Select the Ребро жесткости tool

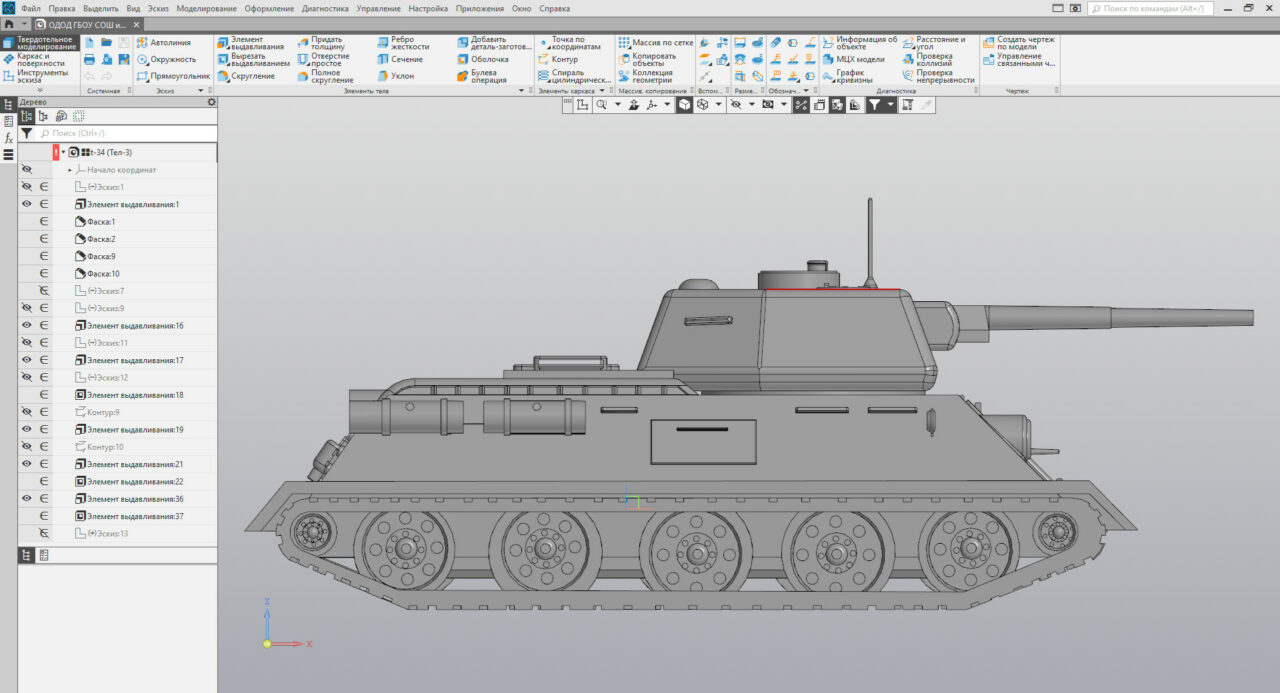[x=406, y=43]
